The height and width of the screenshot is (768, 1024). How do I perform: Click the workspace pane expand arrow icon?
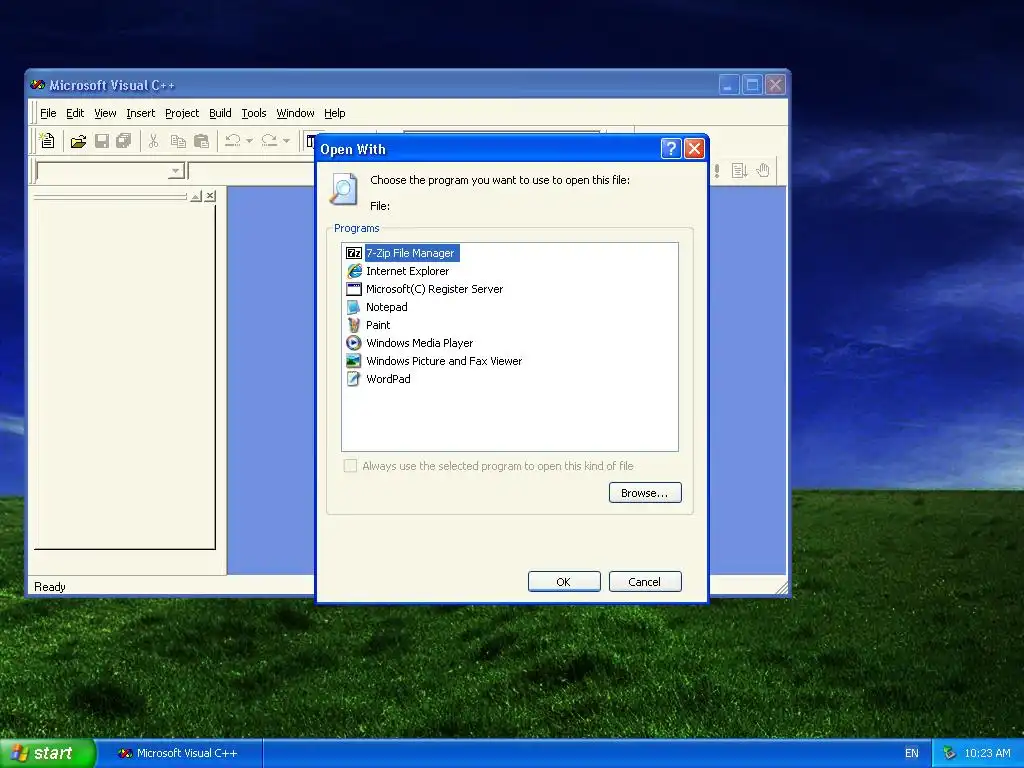tap(196, 196)
